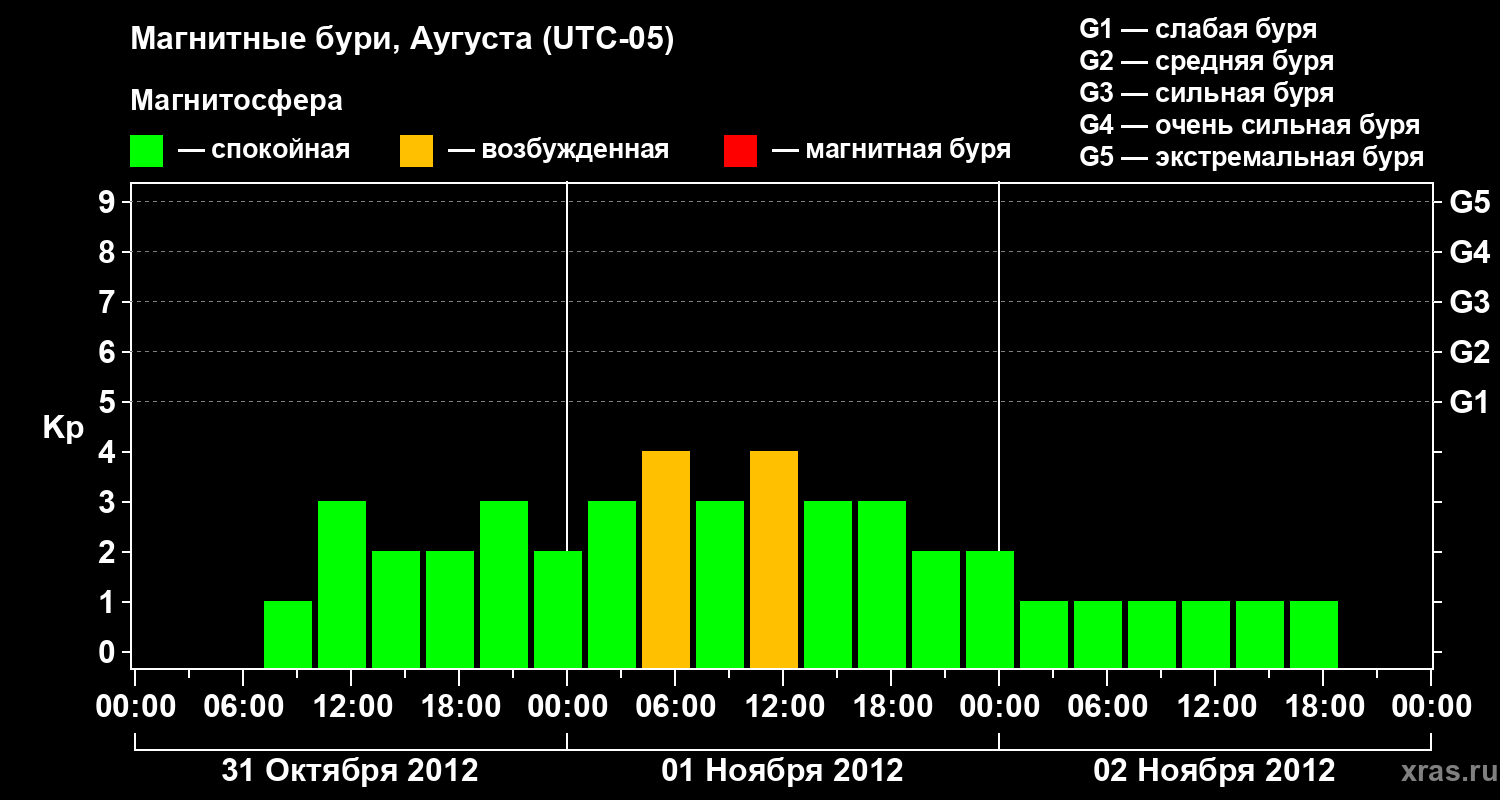This screenshot has height=800, width=1500.
Task: Click the '18:00' tick label under 02 November
Action: click(x=1323, y=707)
